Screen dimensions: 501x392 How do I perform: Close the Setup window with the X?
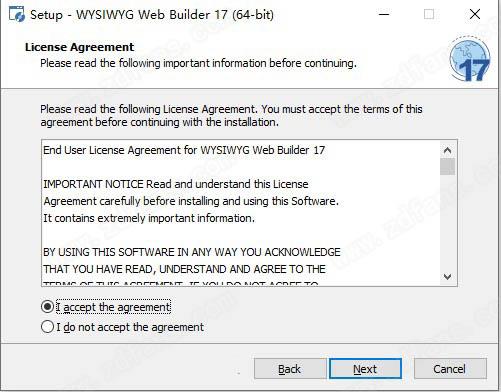pyautogui.click(x=475, y=14)
